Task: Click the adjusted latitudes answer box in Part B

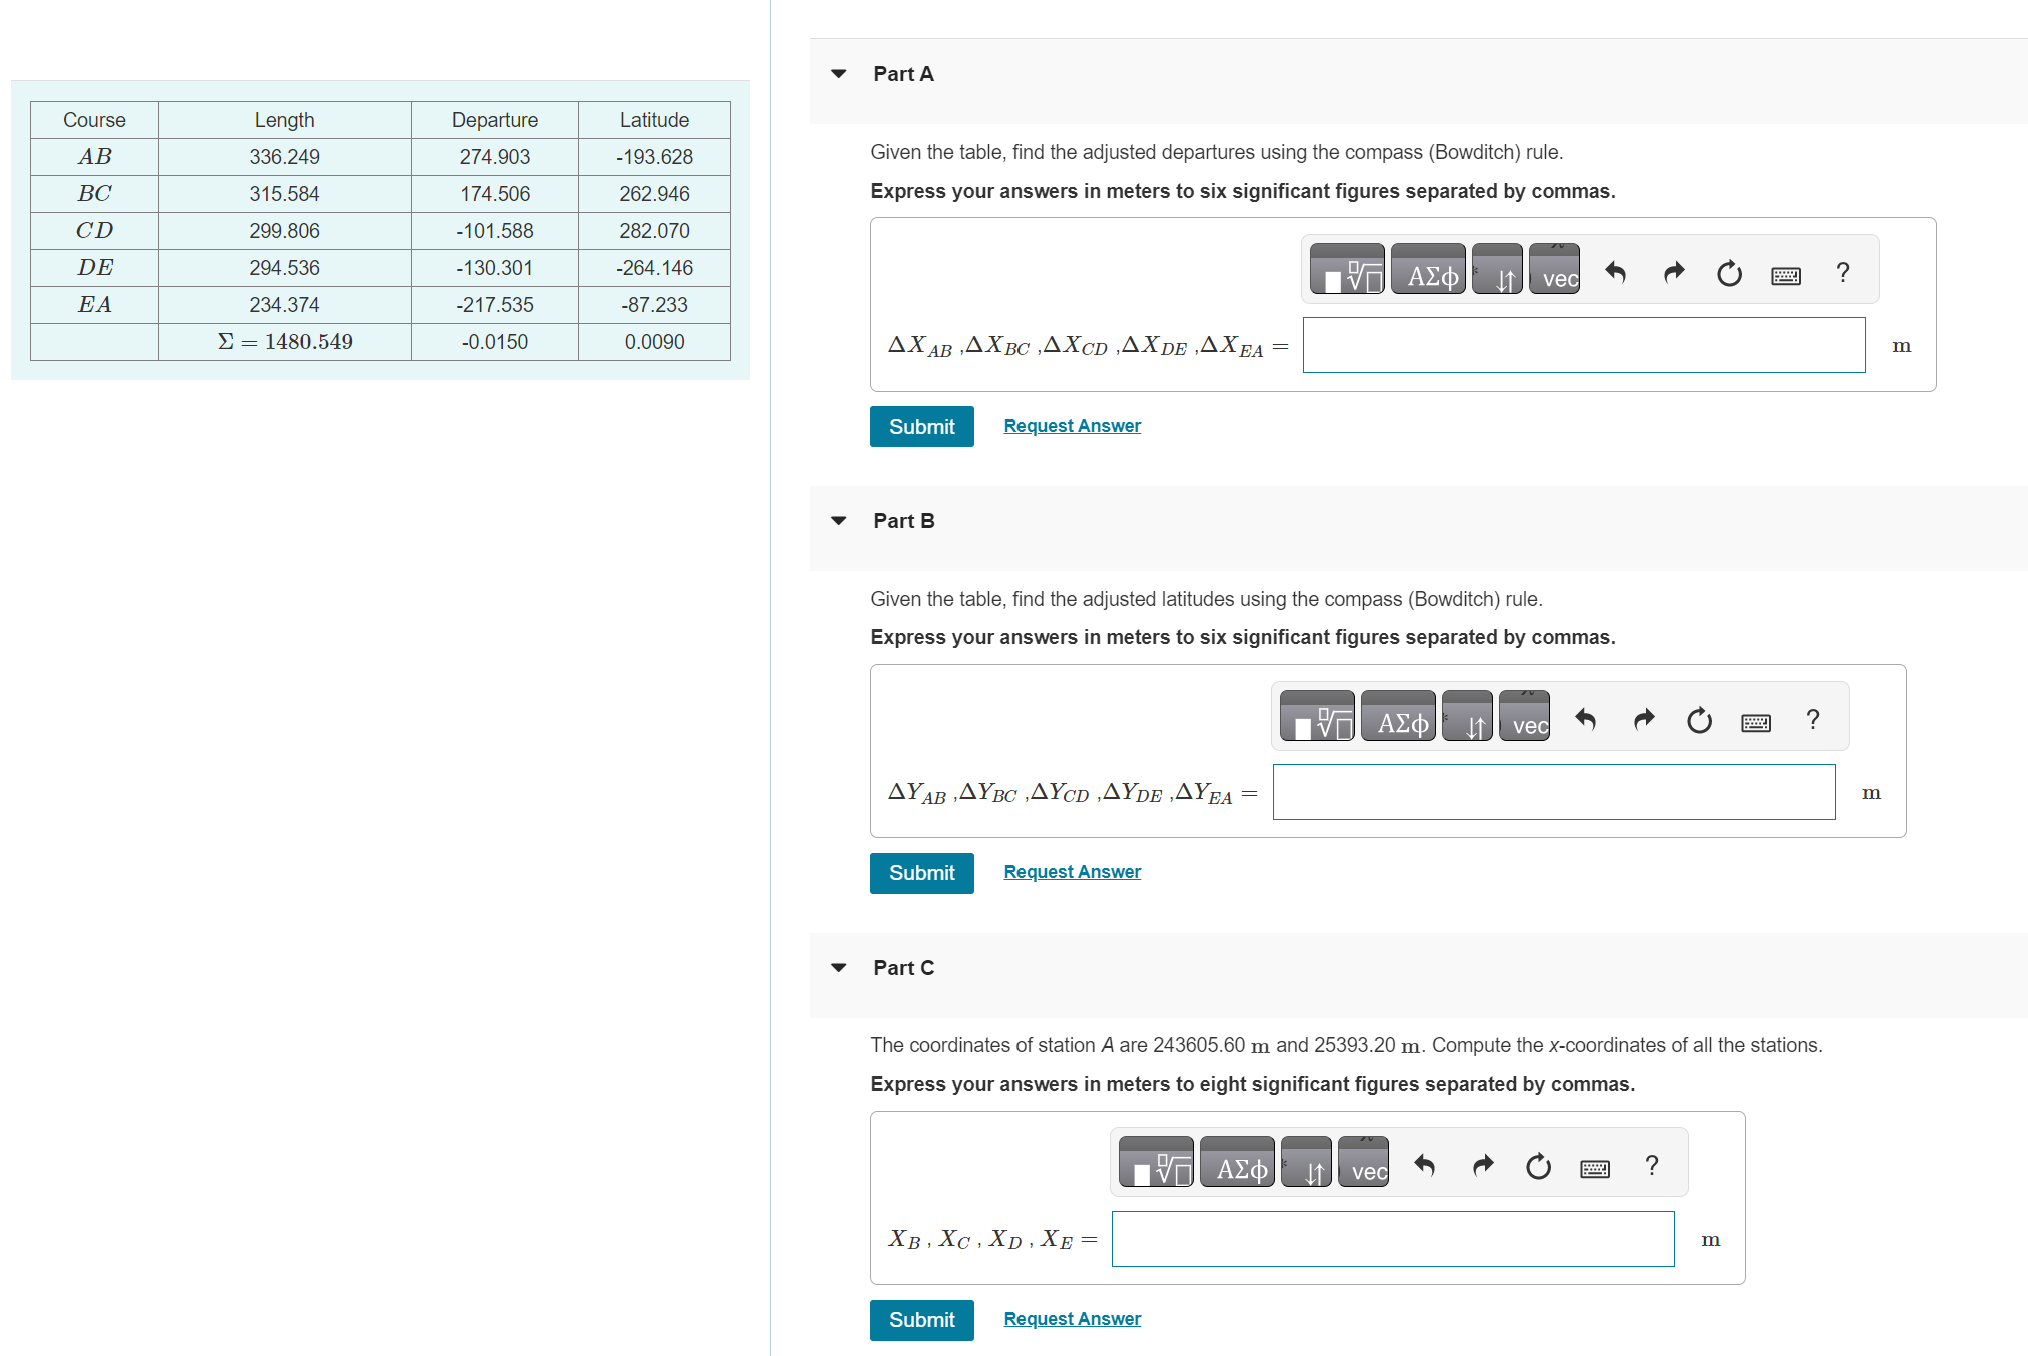Action: (x=1553, y=791)
